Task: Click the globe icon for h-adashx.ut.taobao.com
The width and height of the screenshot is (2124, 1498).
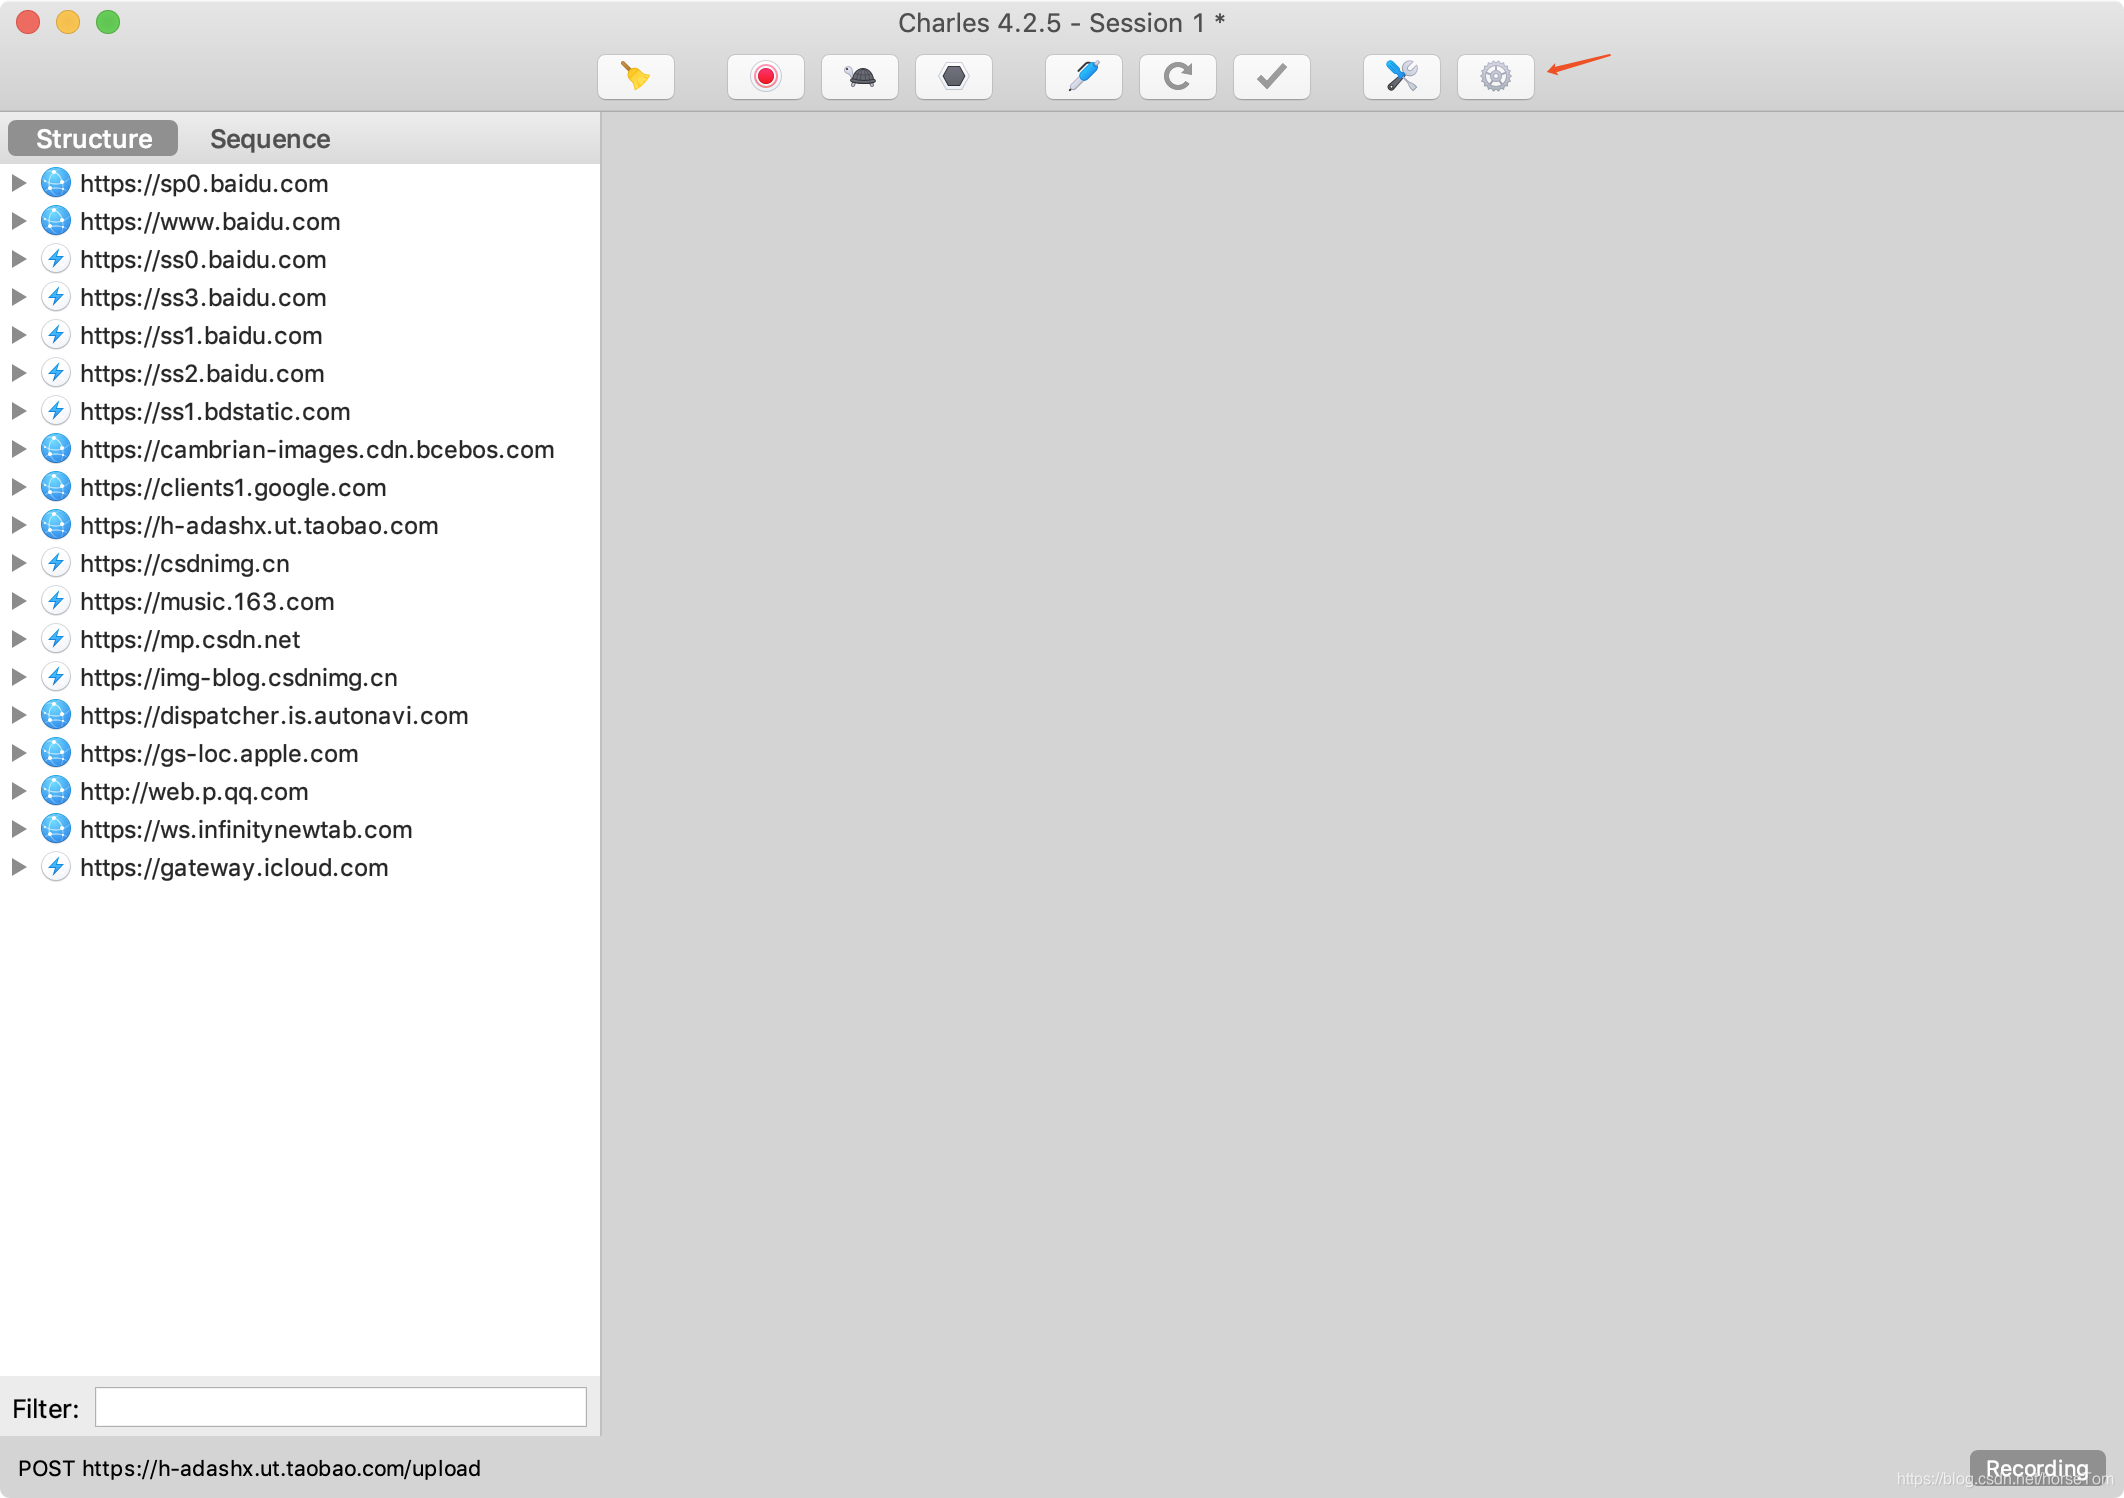Action: 56,525
